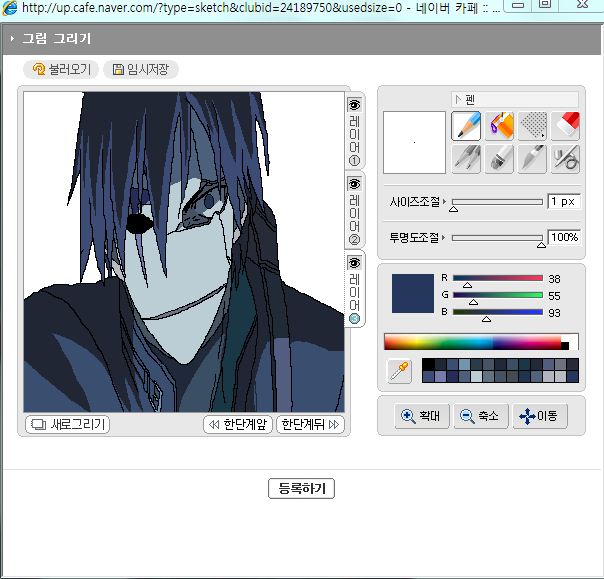Collapse the 그림 그리기 panel header arrow

(12, 39)
